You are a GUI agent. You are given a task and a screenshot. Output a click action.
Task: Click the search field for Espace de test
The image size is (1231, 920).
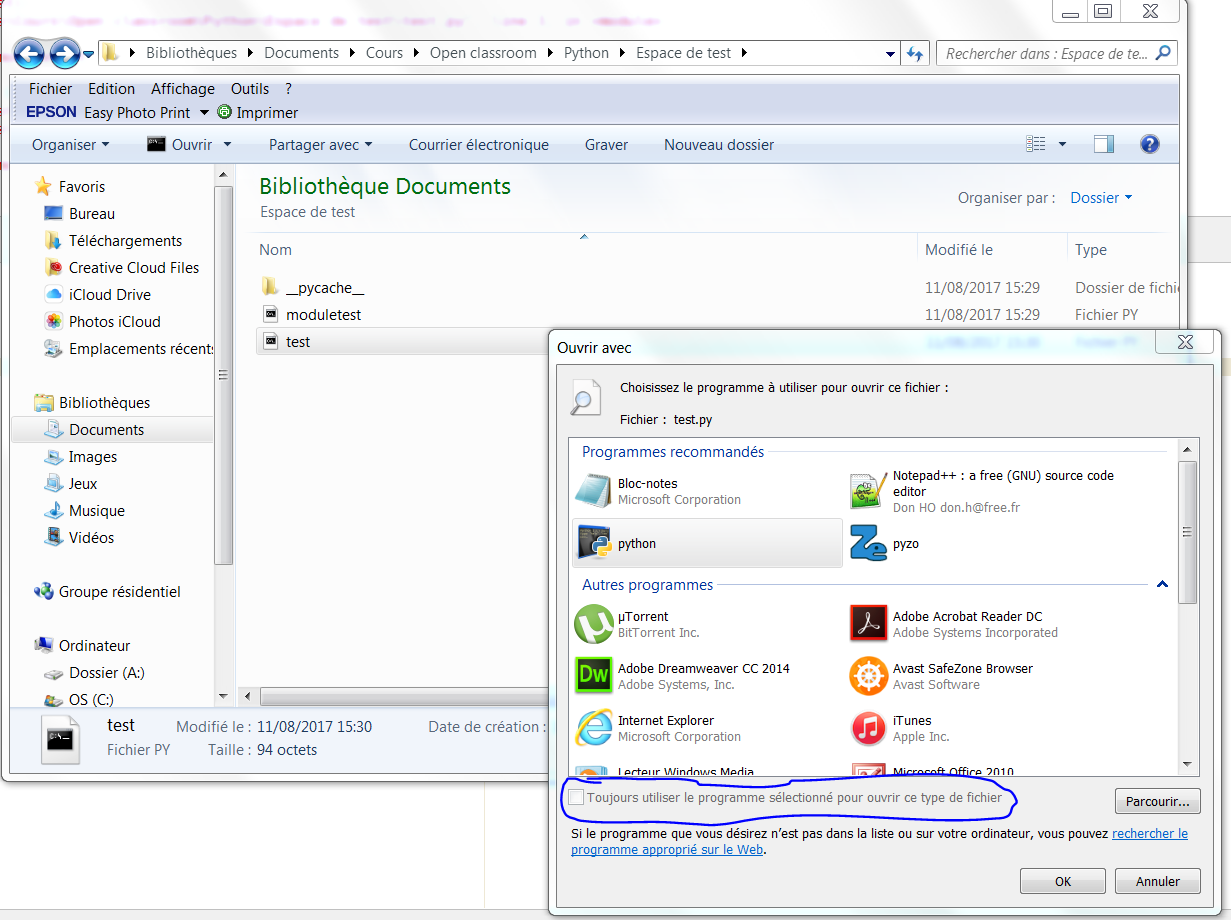[x=1046, y=54]
